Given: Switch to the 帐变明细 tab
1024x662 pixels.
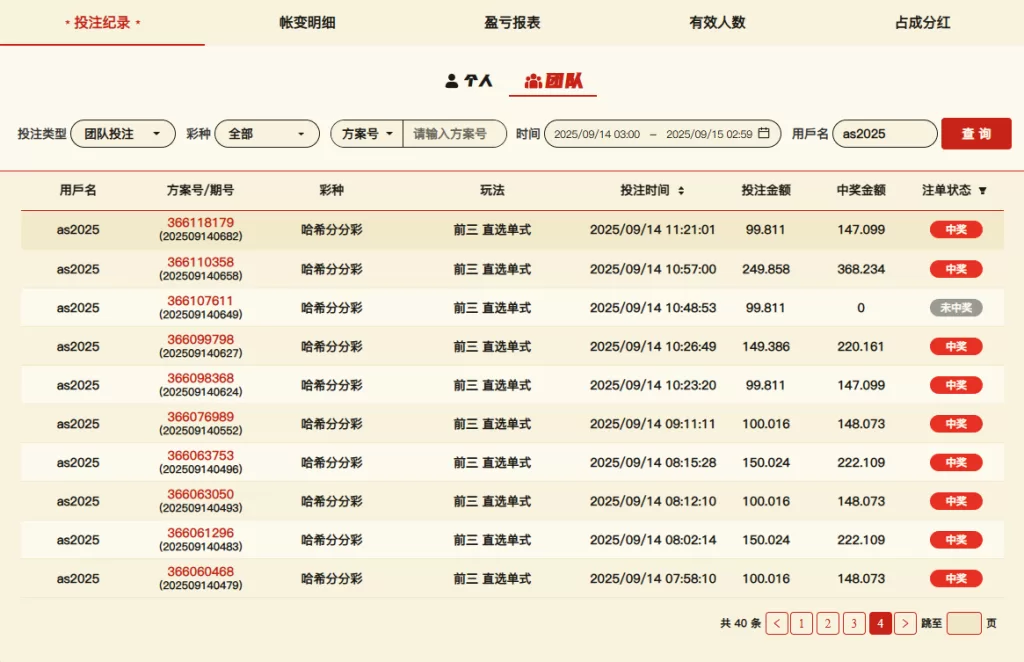Looking at the screenshot, I should (x=307, y=22).
